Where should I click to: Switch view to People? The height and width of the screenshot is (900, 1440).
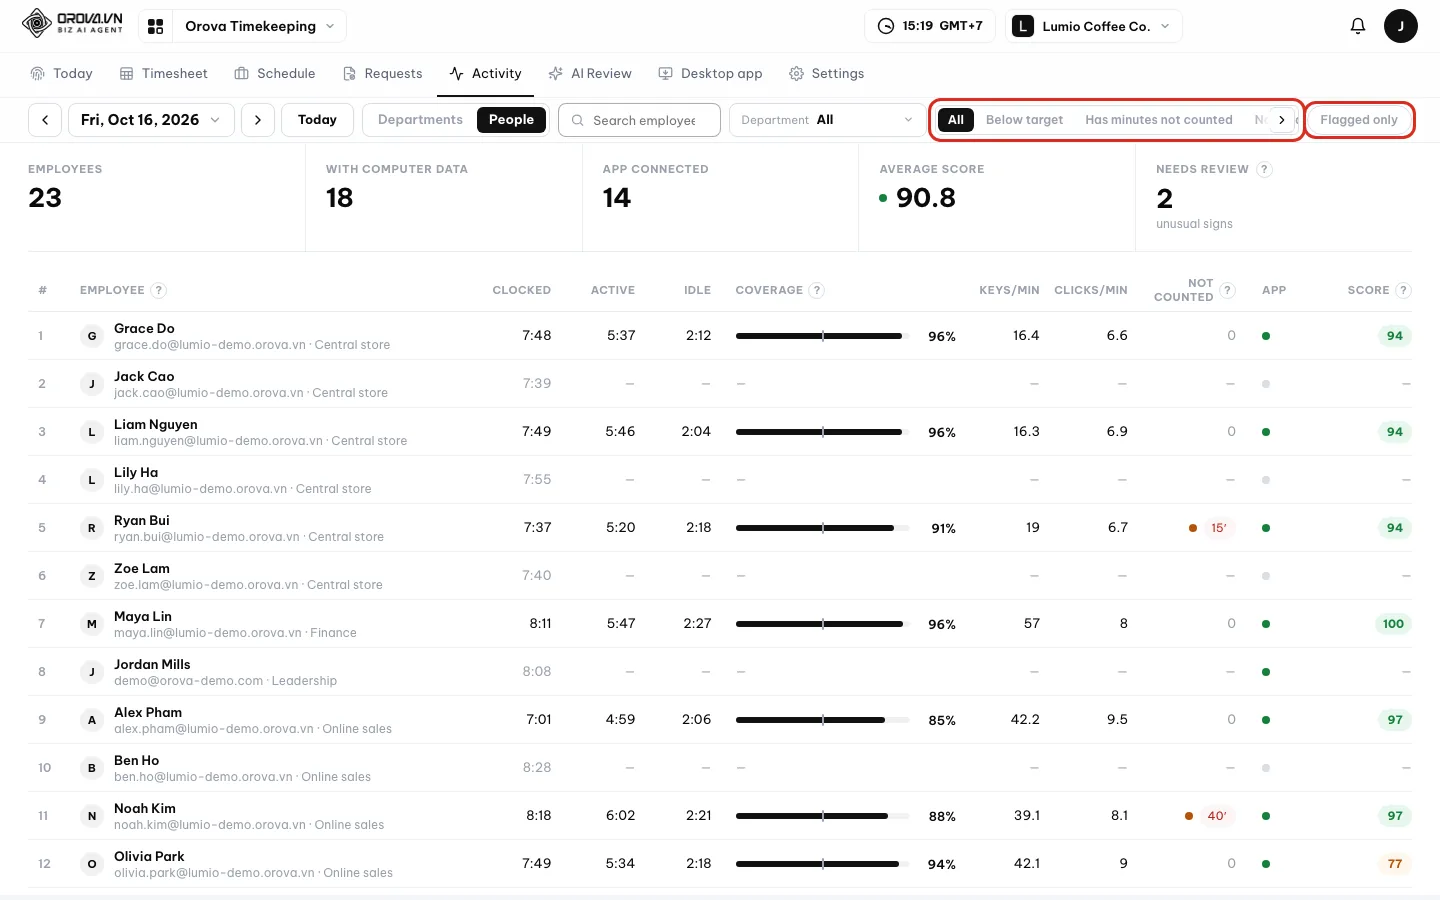(511, 120)
